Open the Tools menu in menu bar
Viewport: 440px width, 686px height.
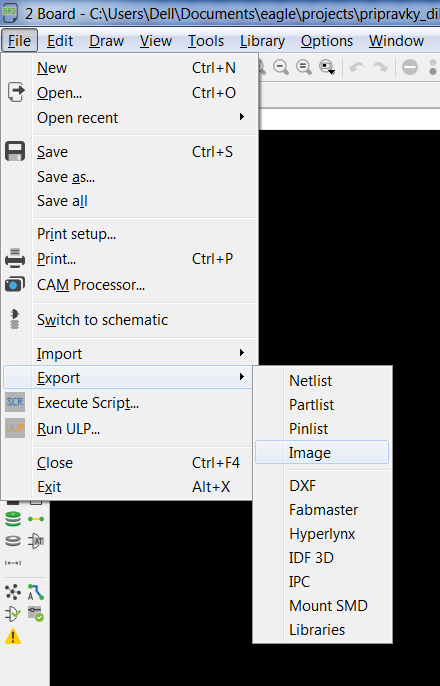pyautogui.click(x=206, y=41)
